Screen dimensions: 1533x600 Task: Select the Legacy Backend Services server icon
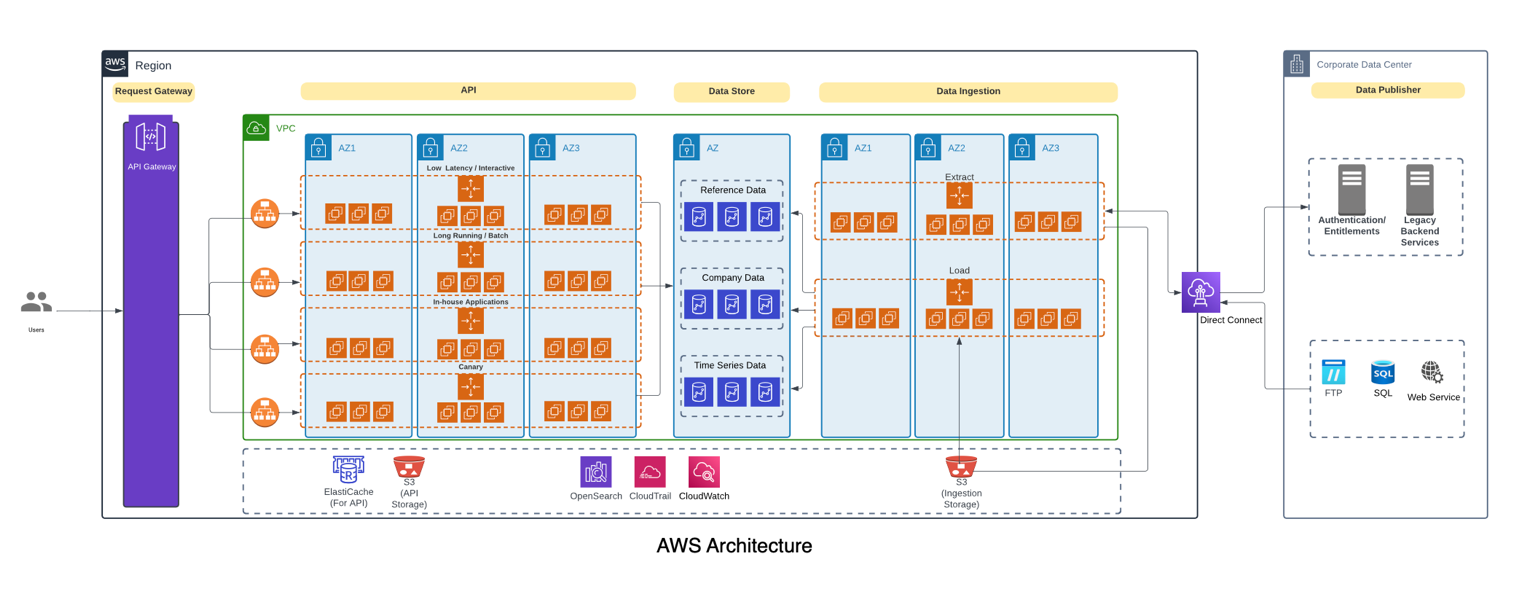[1420, 190]
